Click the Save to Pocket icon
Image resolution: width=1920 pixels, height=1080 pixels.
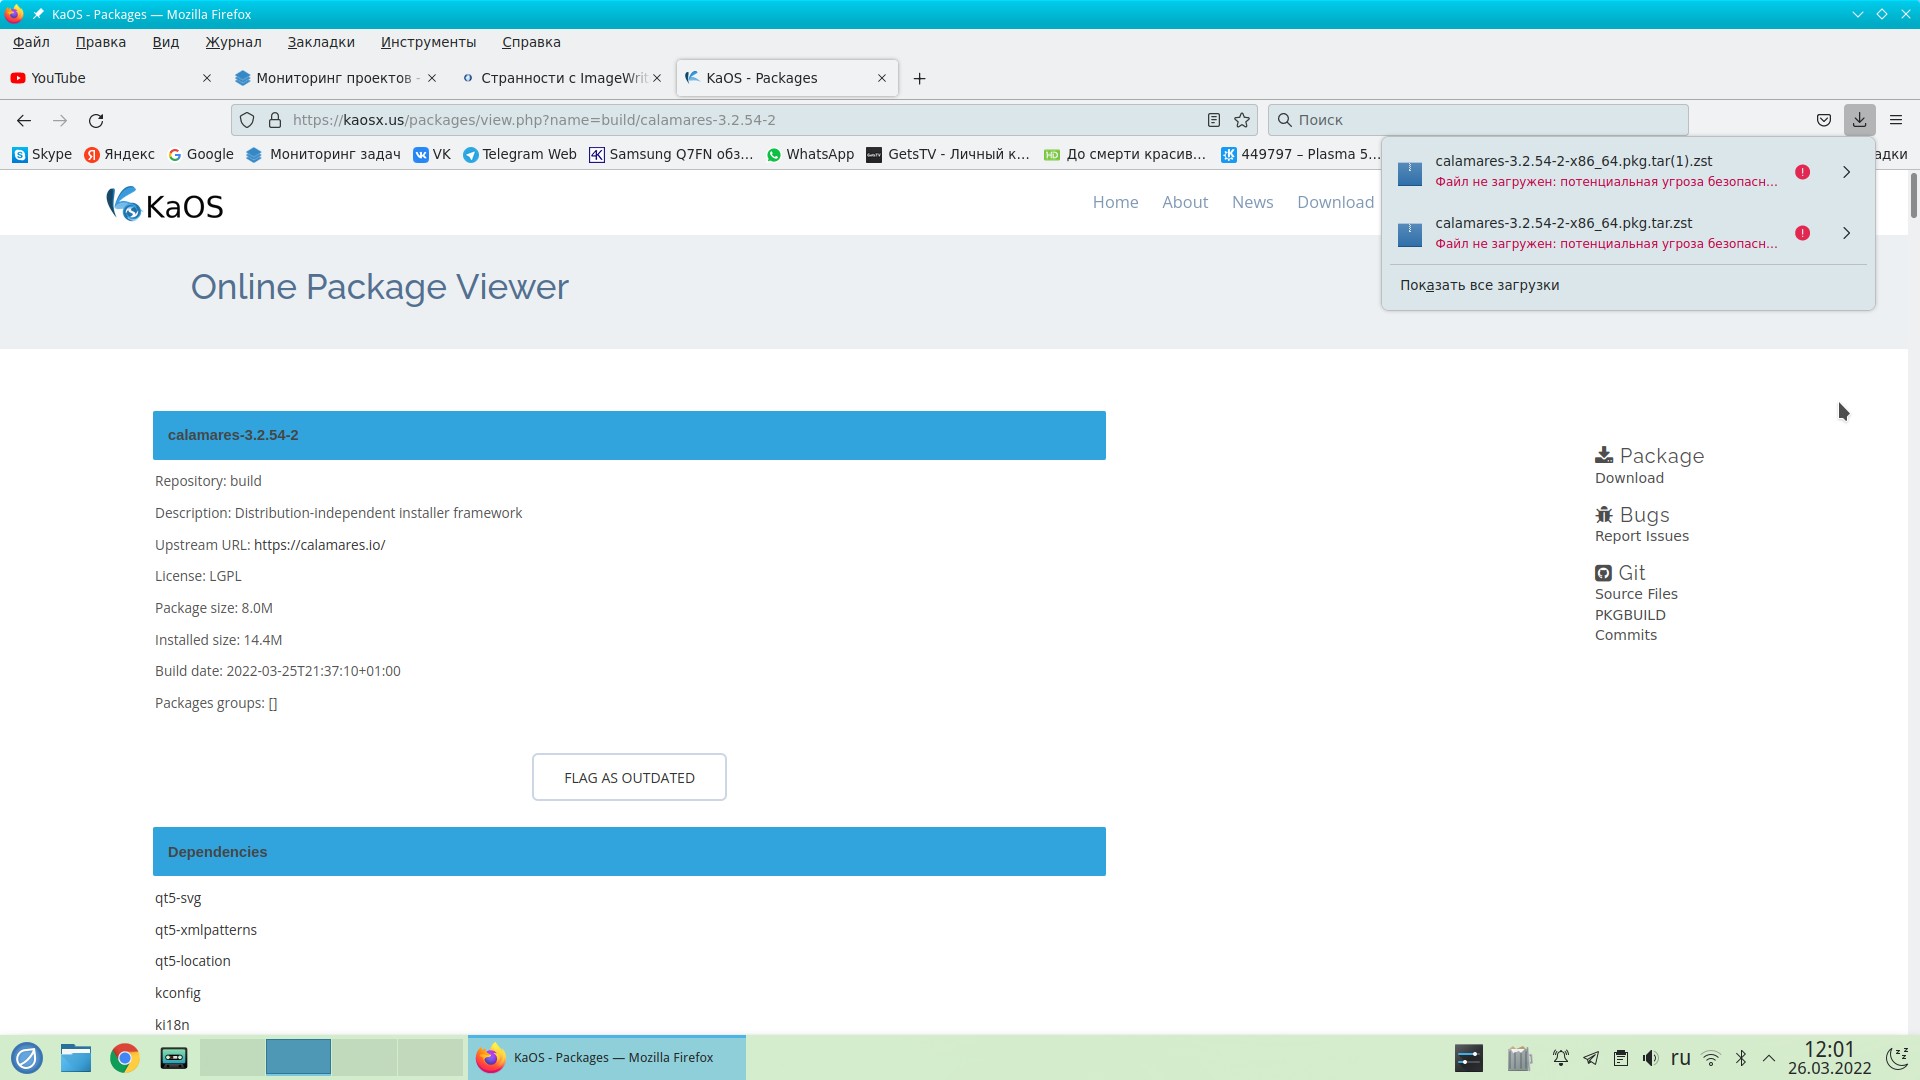1824,120
